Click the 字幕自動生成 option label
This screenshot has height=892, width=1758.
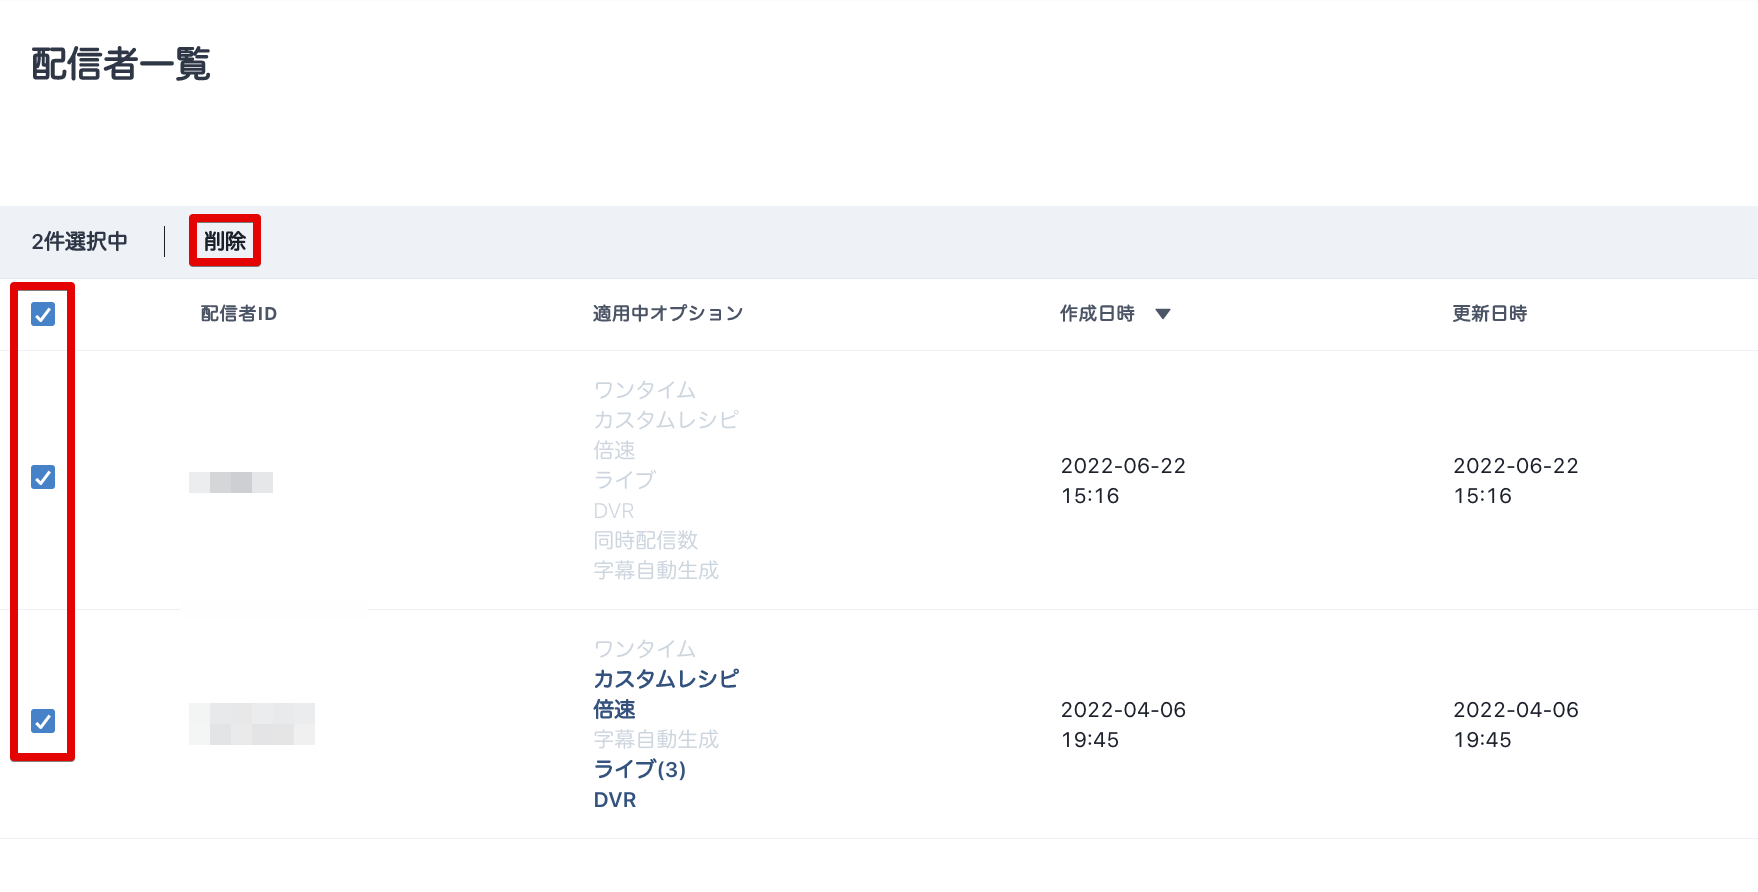655,570
